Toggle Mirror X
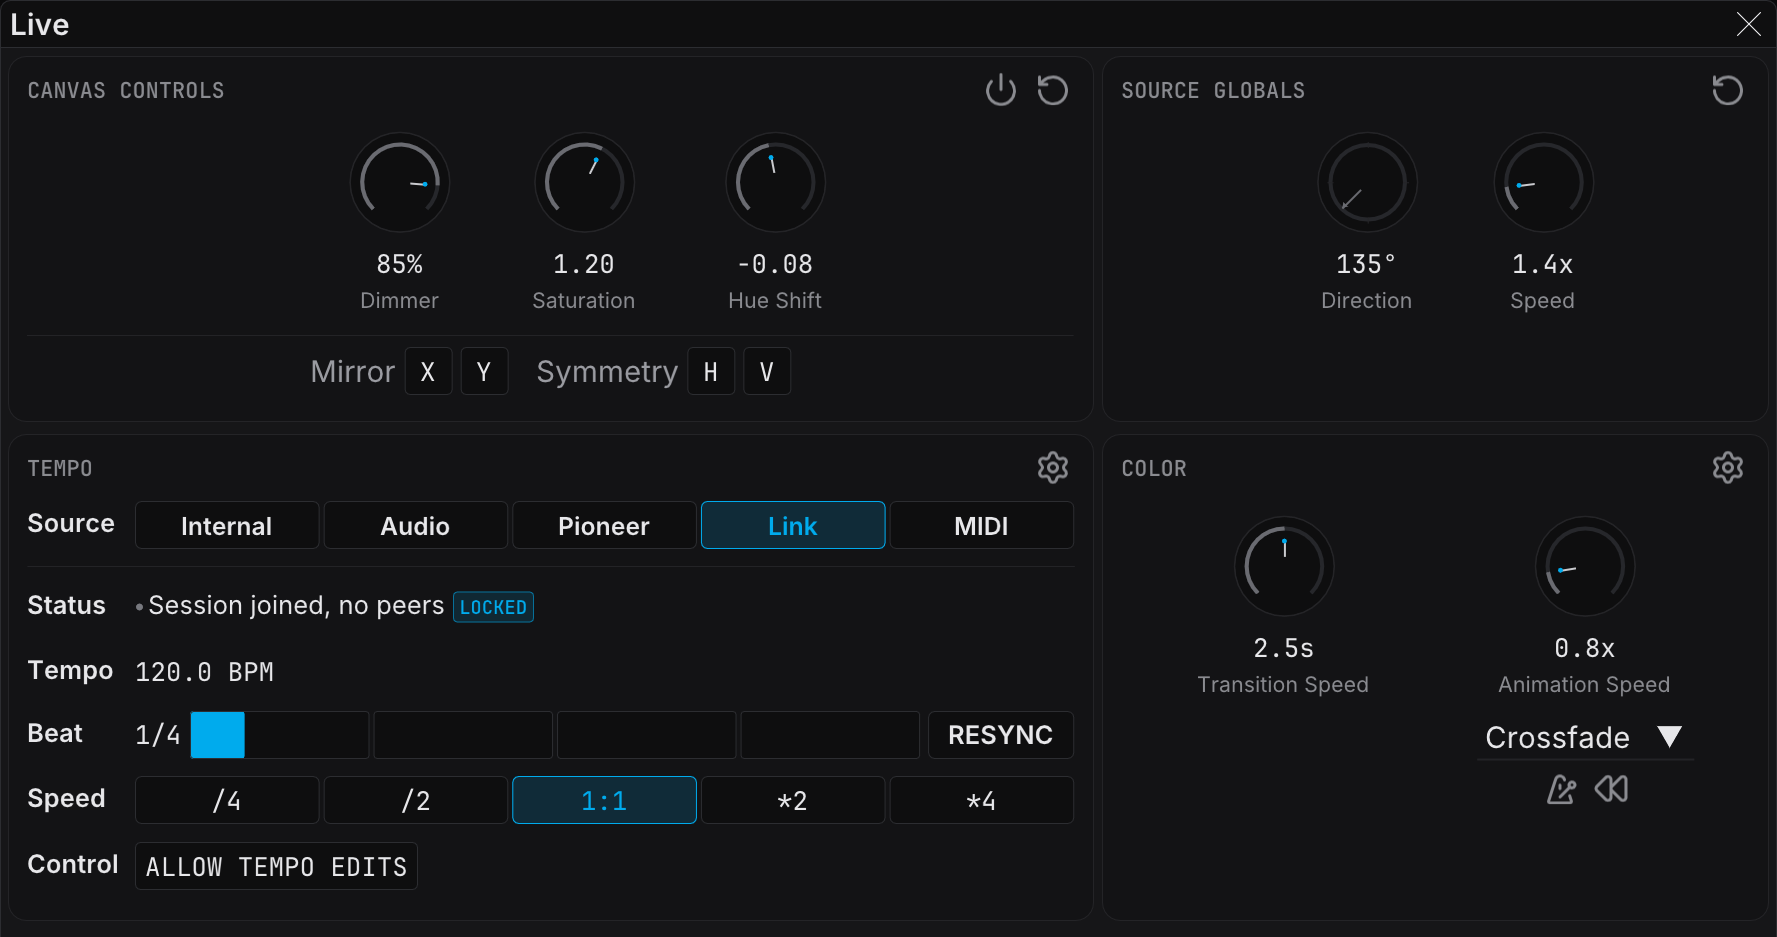Screen dimensions: 1777x937 [428, 372]
